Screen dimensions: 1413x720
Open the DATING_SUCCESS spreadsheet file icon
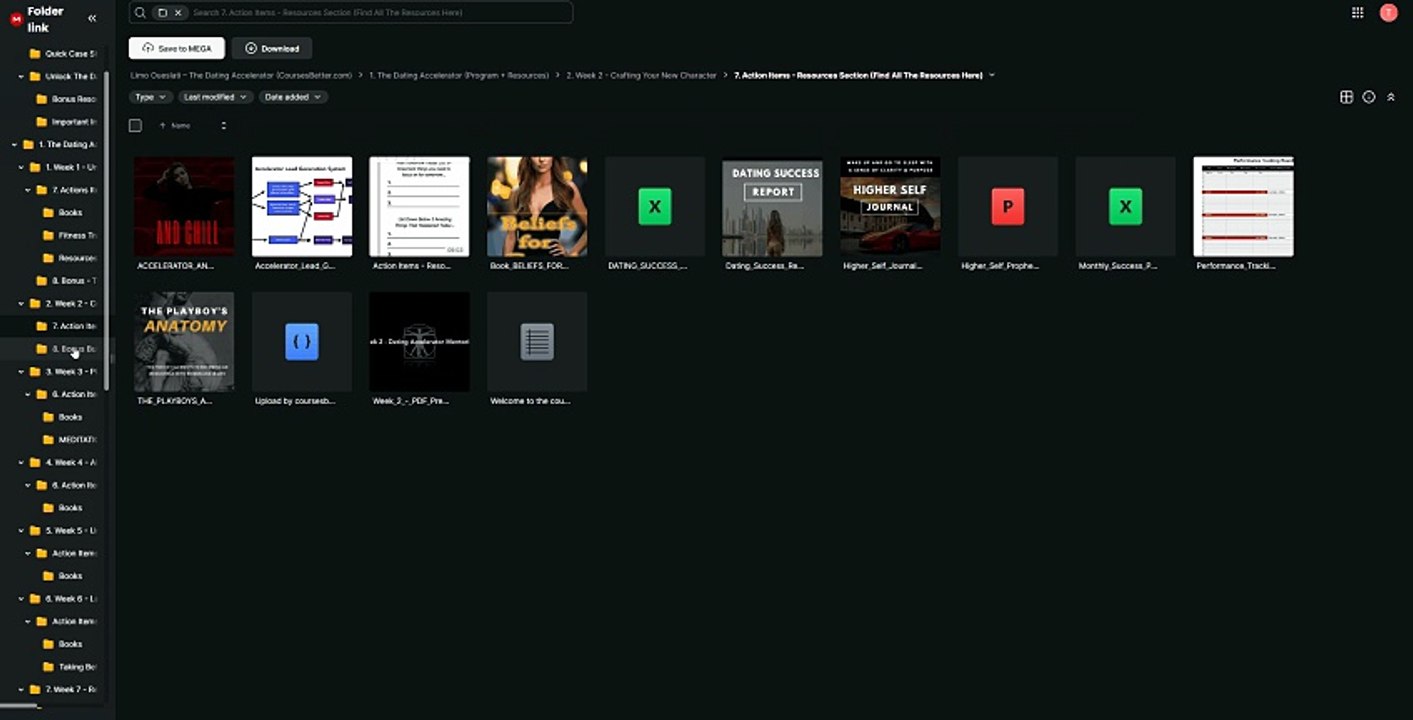(655, 206)
